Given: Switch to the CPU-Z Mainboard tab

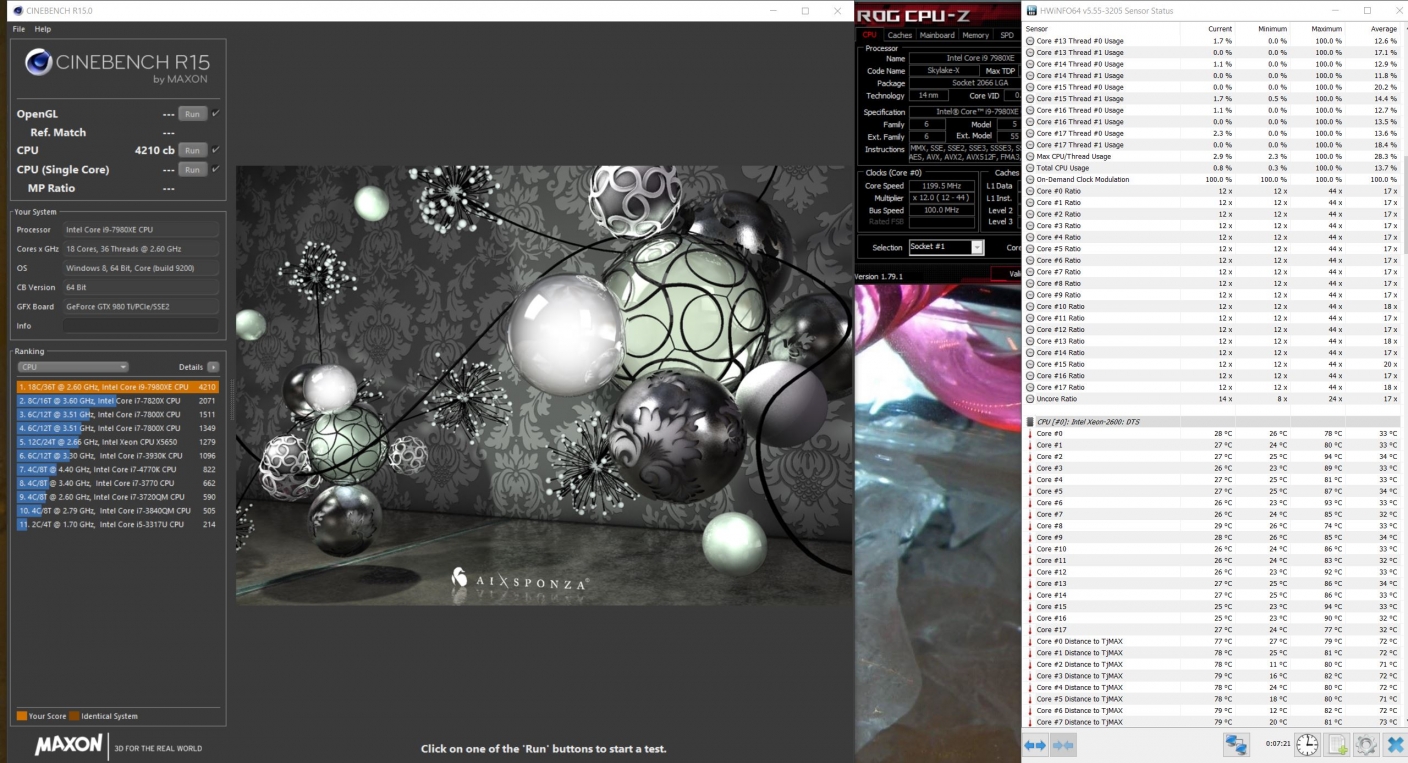Looking at the screenshot, I should pos(937,35).
